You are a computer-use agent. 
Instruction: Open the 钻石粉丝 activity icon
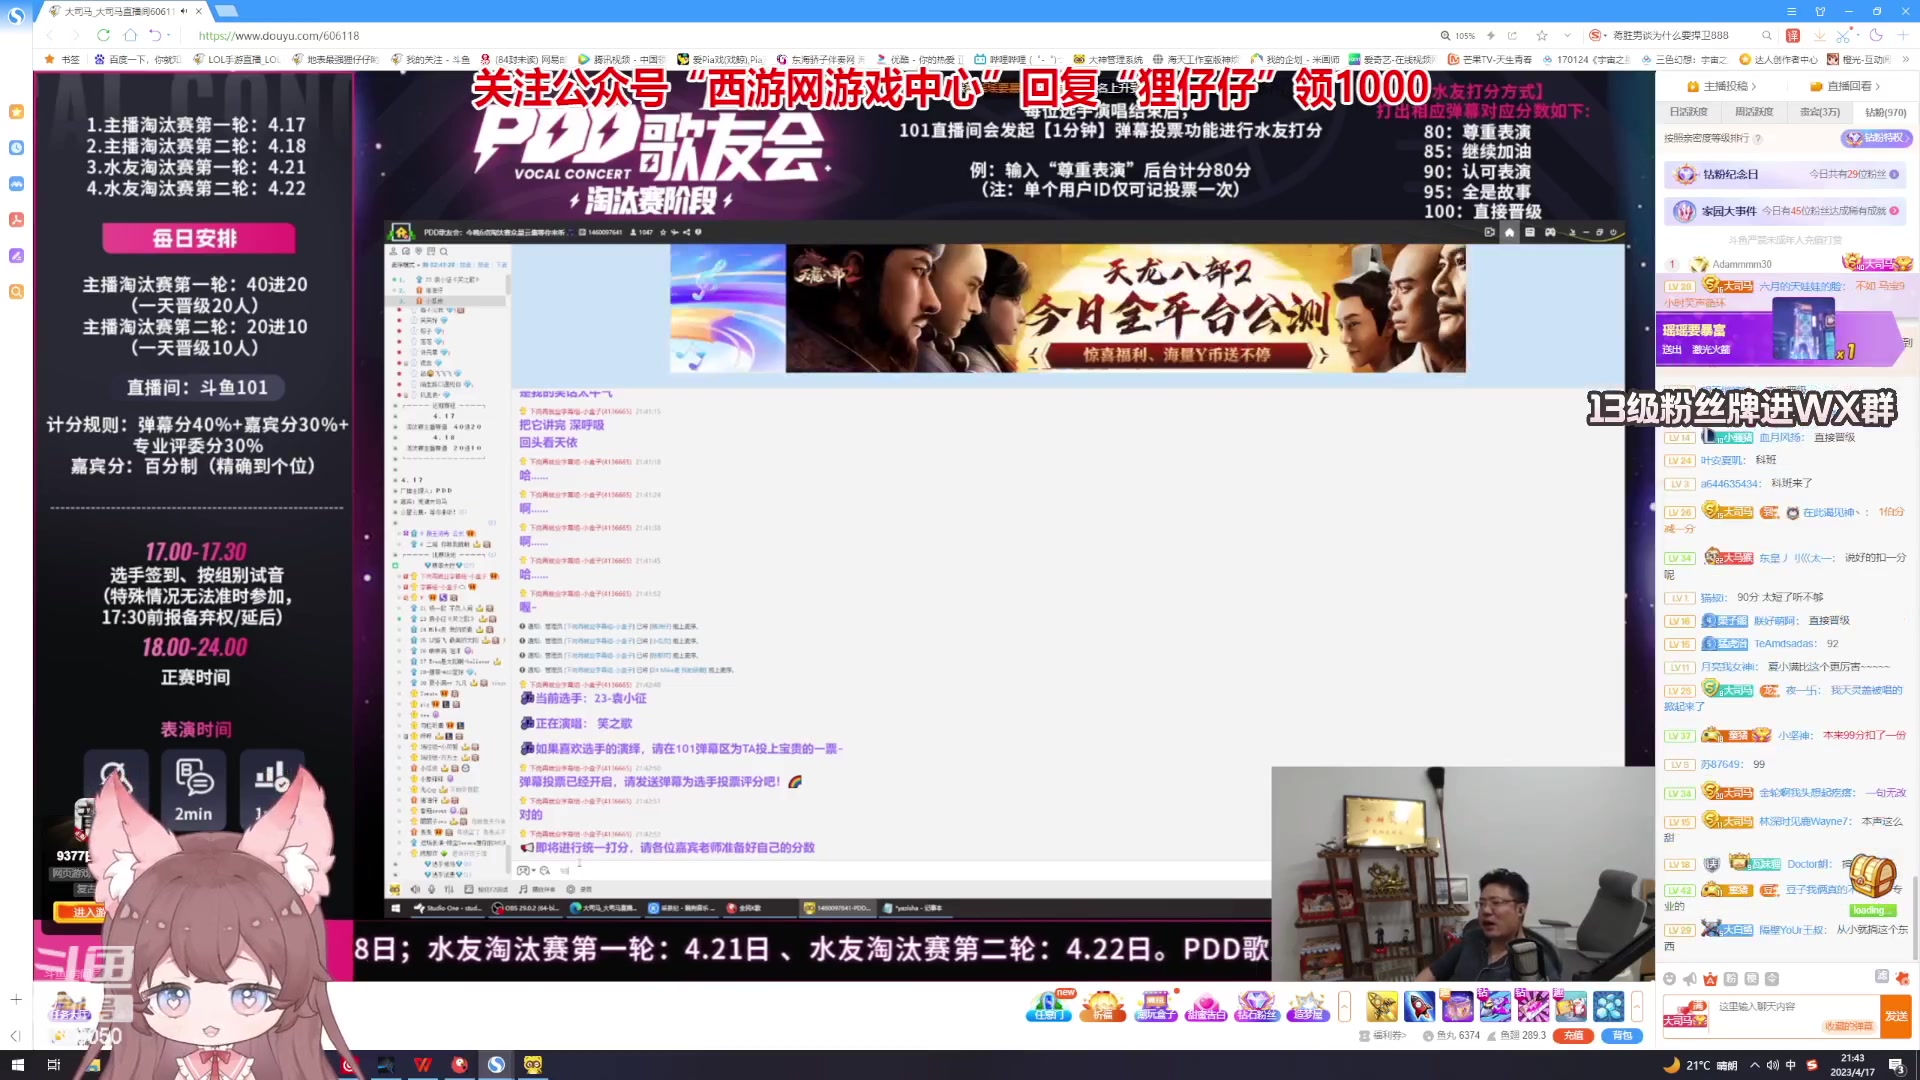(1256, 1005)
